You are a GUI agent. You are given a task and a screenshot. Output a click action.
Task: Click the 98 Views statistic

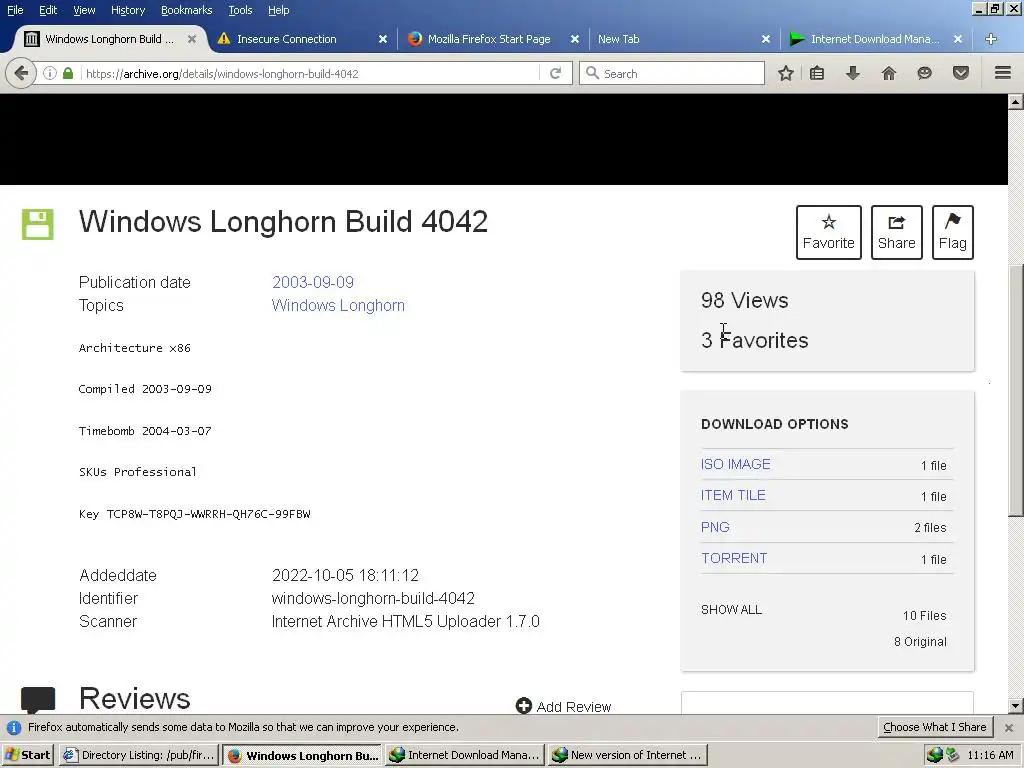744,300
